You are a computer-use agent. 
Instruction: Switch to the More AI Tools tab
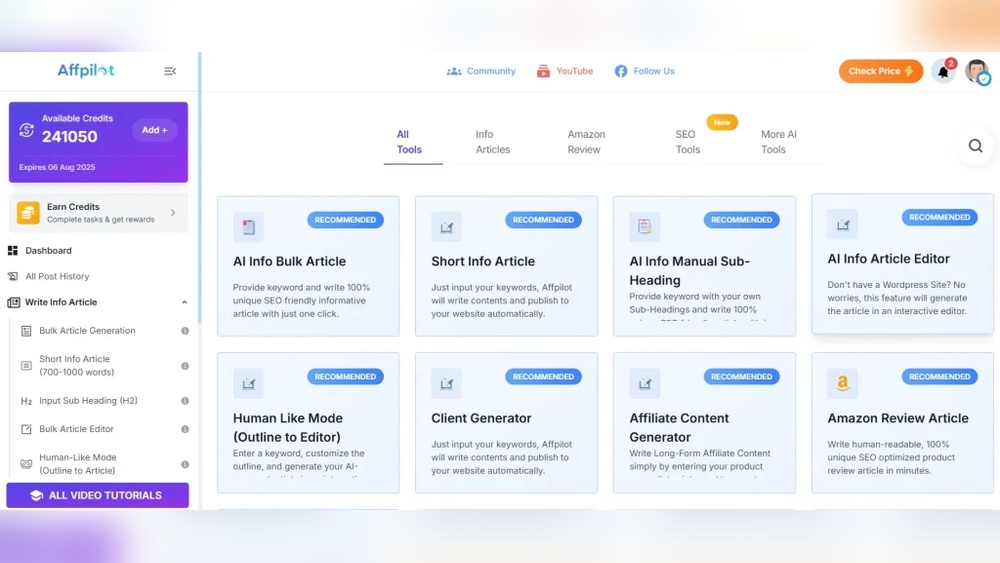[x=779, y=142]
